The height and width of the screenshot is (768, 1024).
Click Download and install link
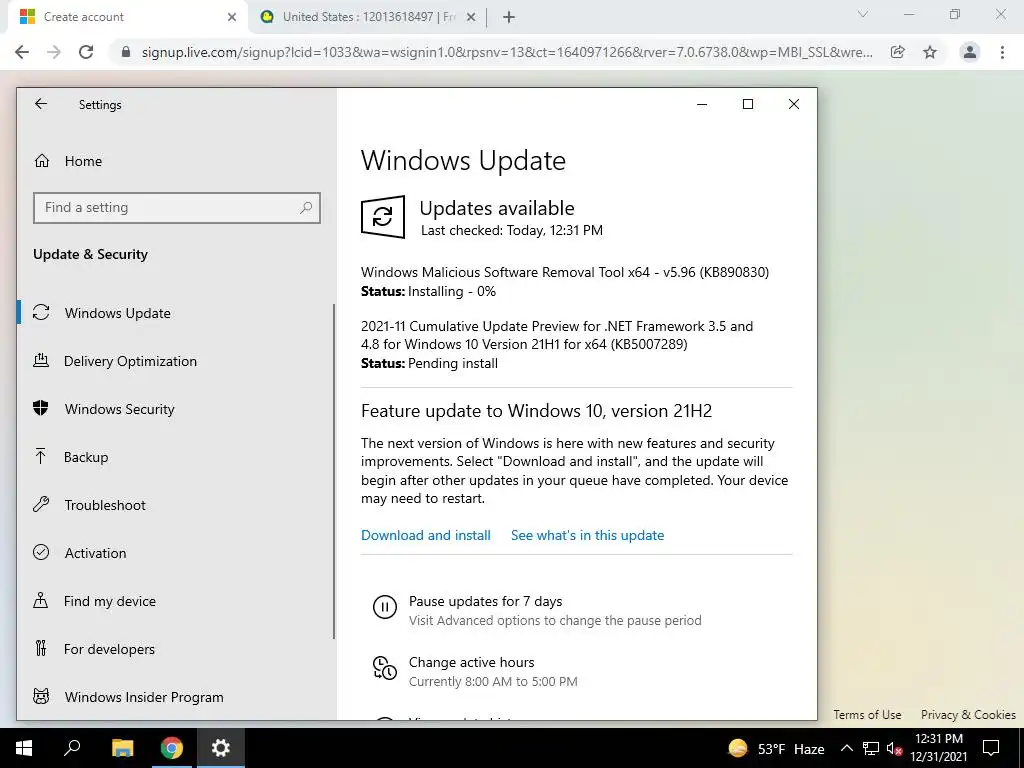(x=426, y=535)
